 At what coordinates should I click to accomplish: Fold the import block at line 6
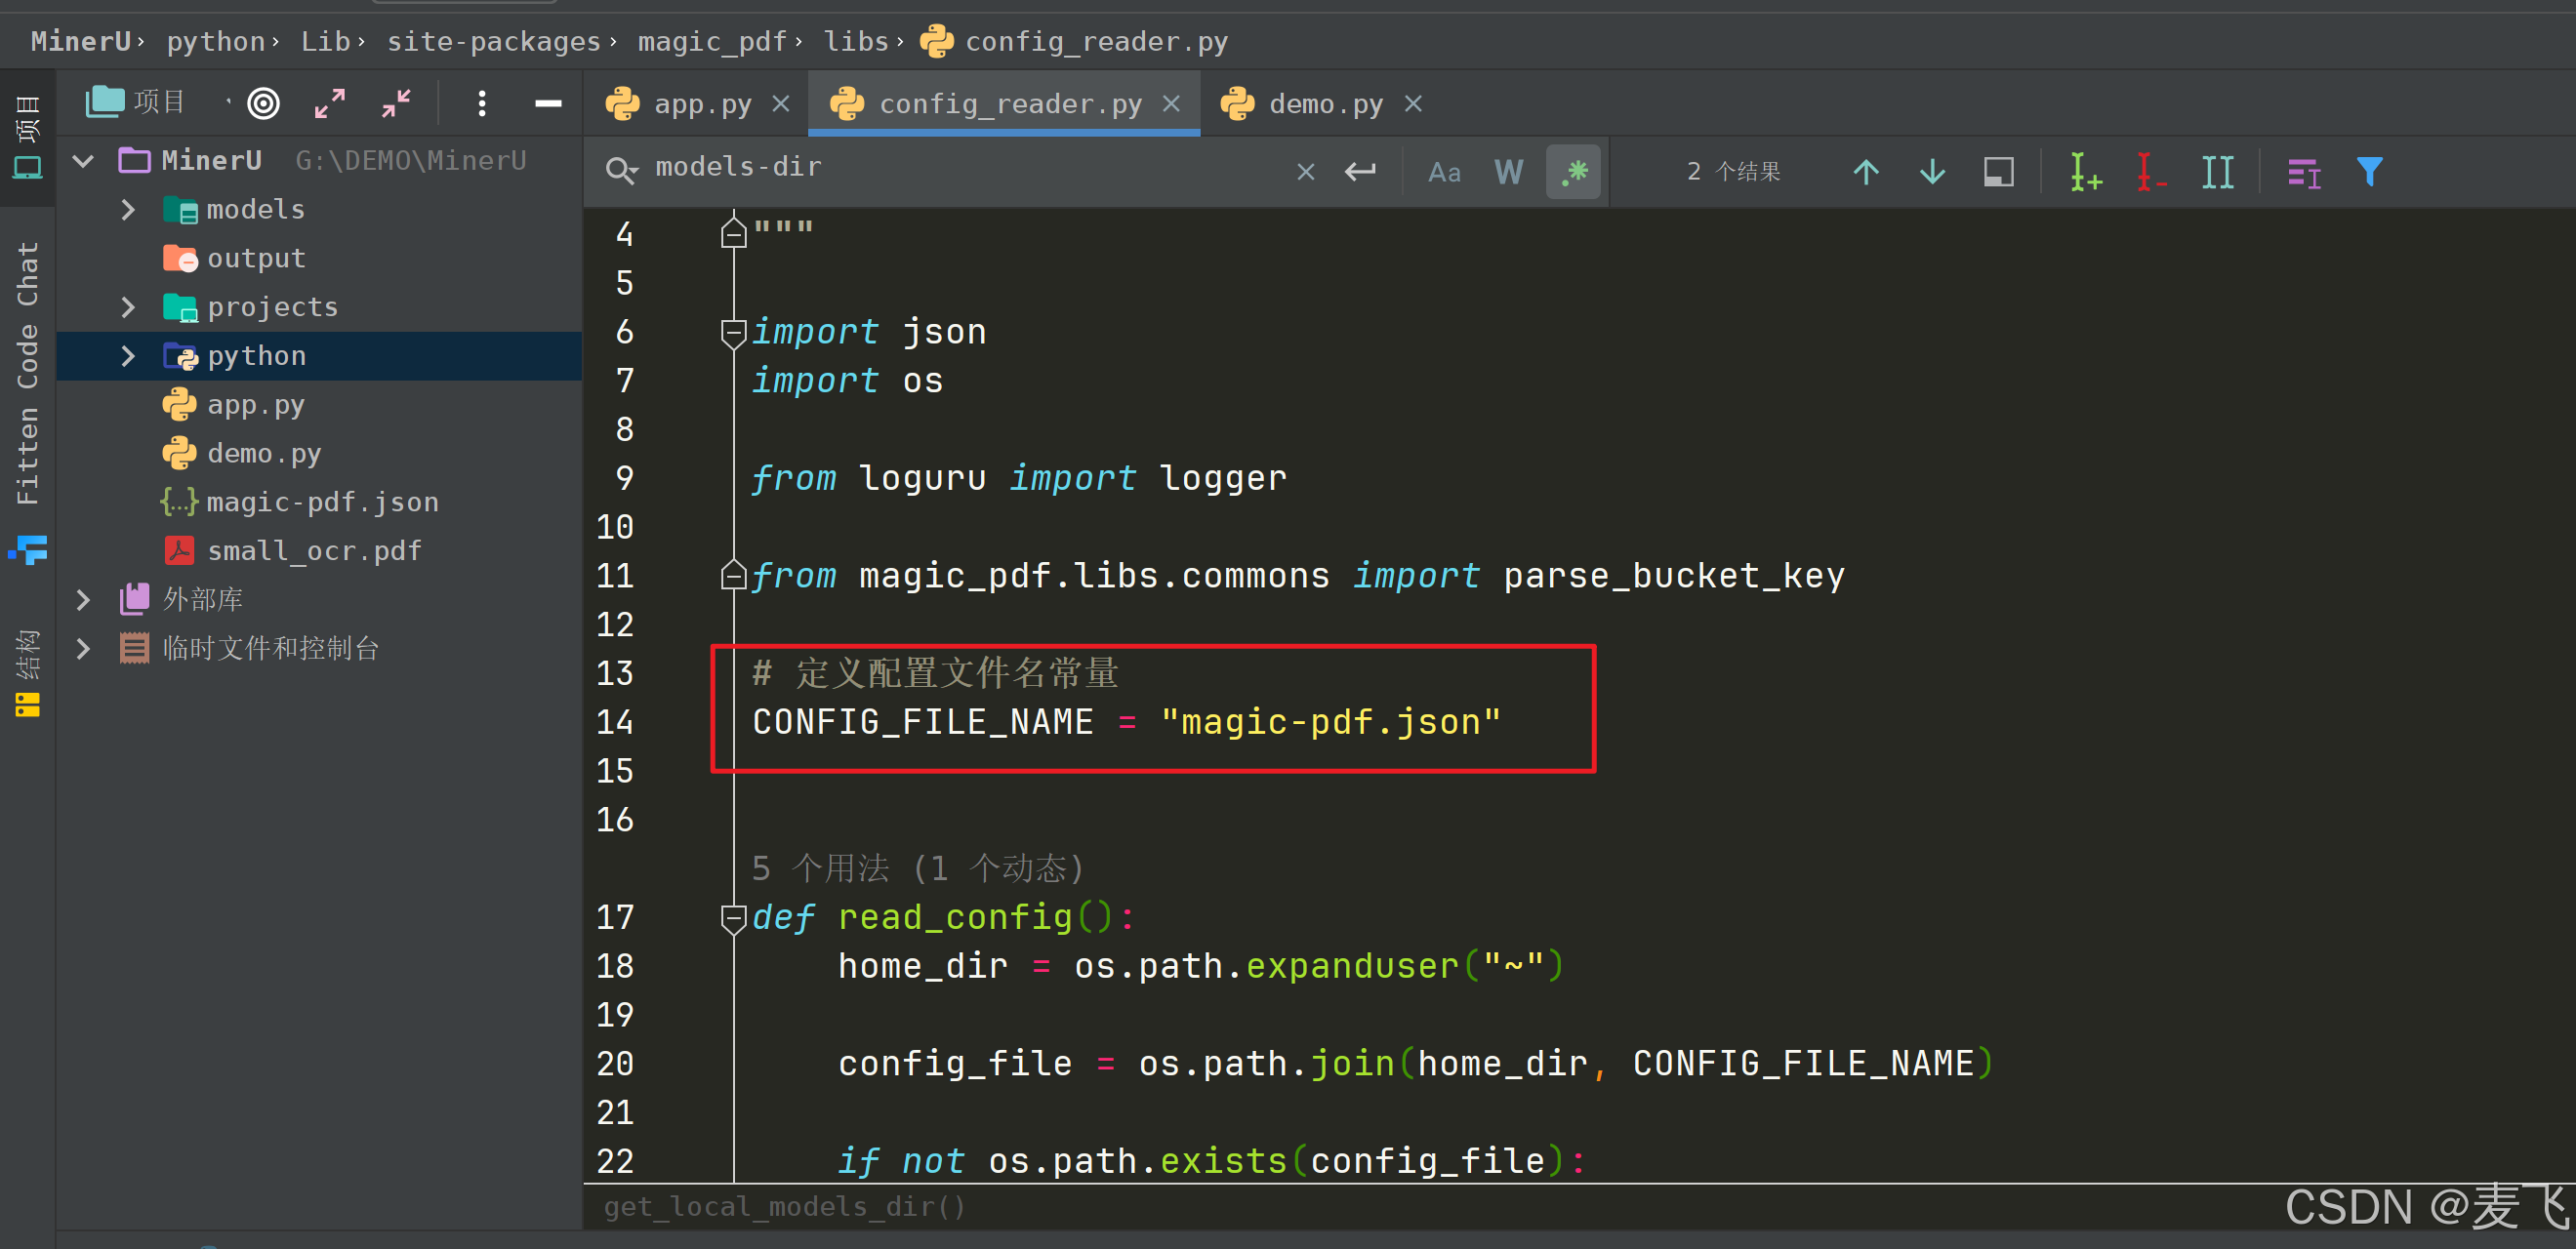tap(734, 332)
